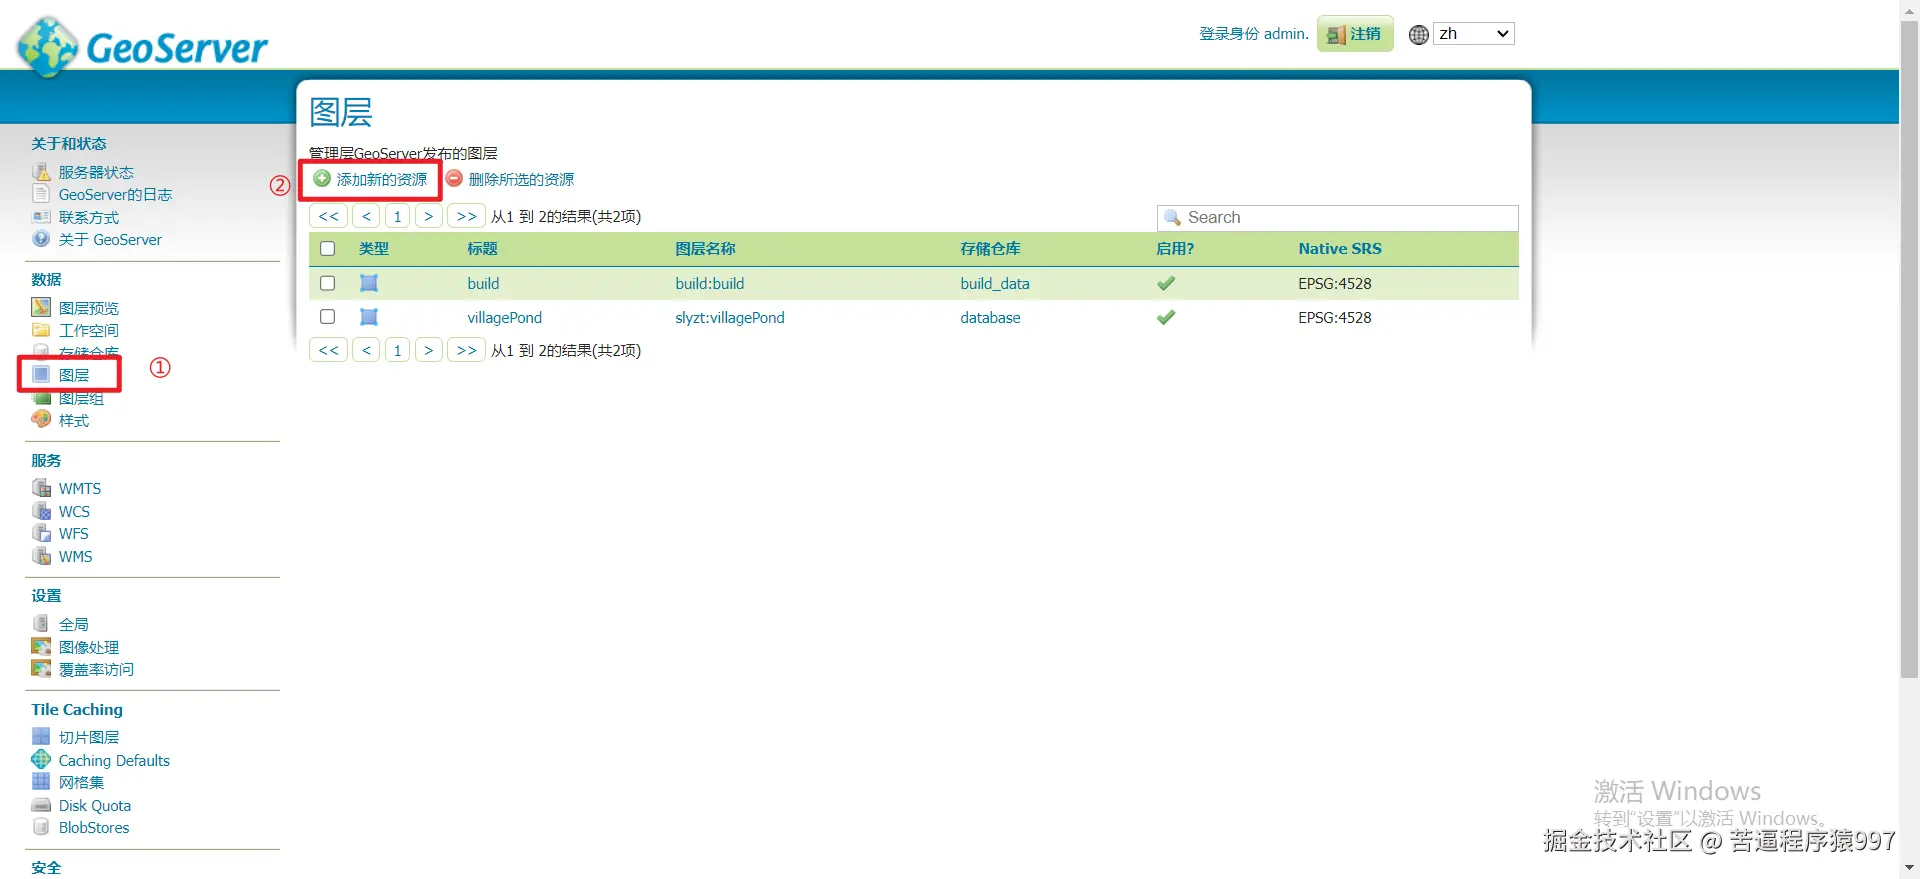Click BlobStores database icon
Screen dimensions: 1920x879
(x=41, y=827)
